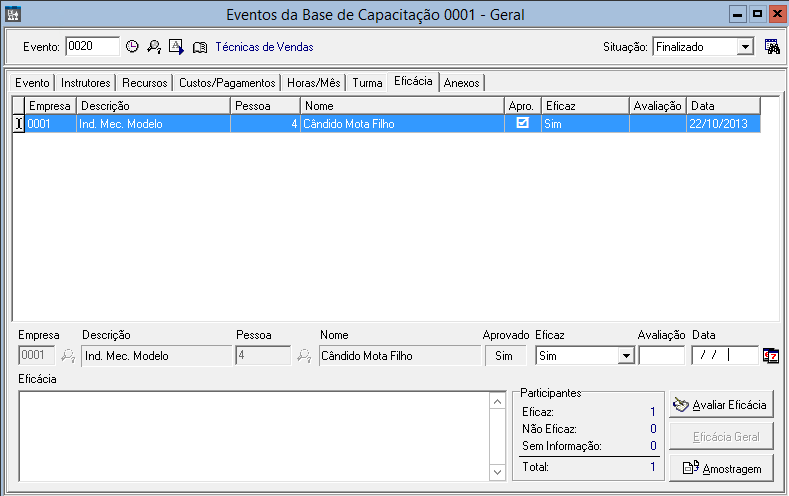
Task: Click the clock icon next to Evento
Action: point(131,47)
